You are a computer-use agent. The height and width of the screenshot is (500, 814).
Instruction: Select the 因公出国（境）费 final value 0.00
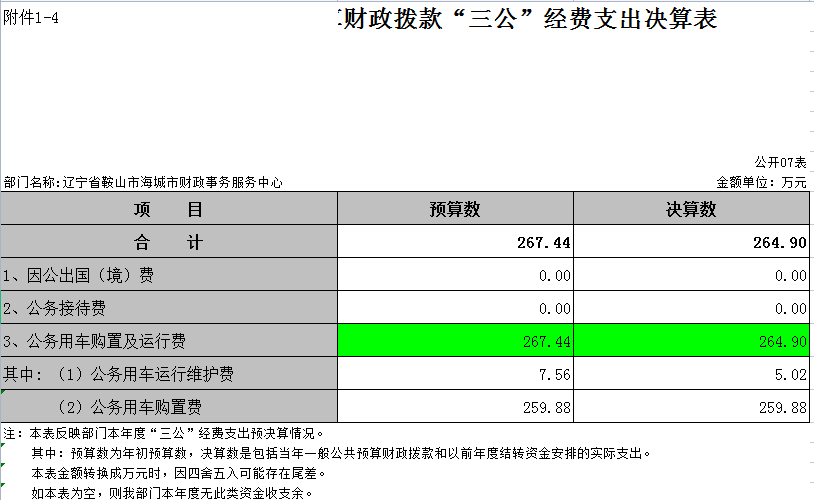coord(691,275)
